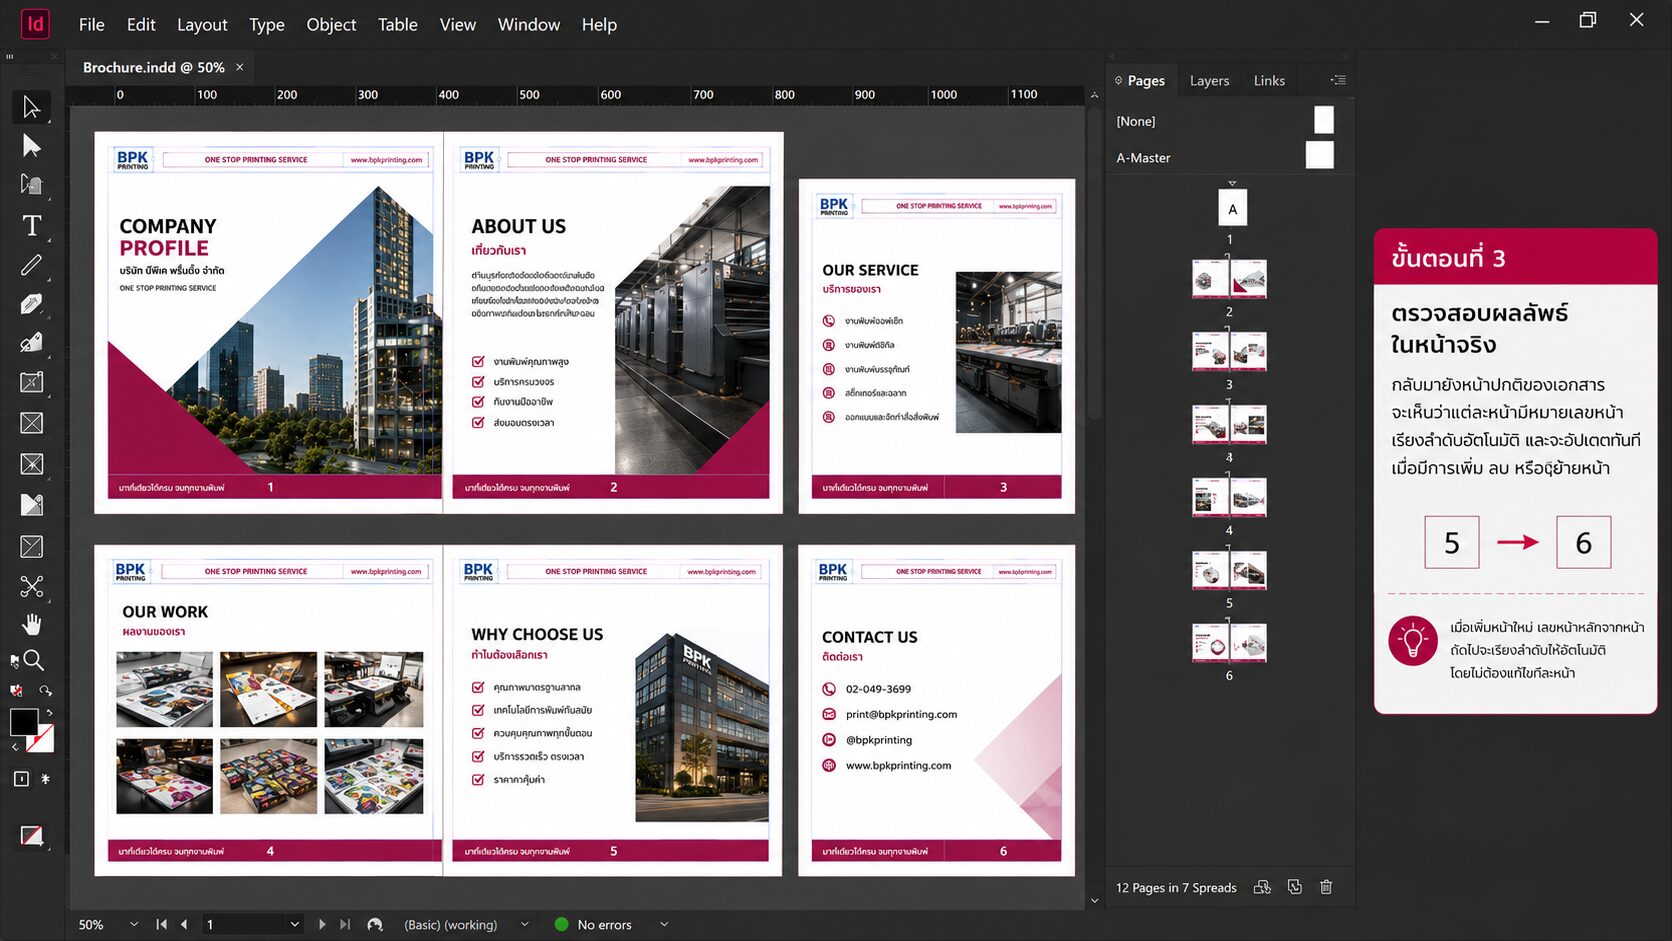Viewport: 1672px width, 941px height.
Task: Click the stroke color swatch (none)
Action: point(40,738)
